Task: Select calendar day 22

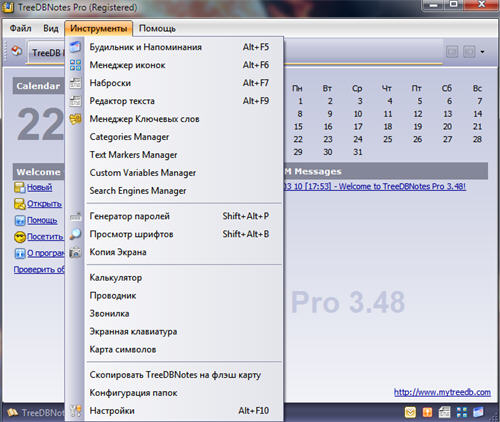Action: 298,139
